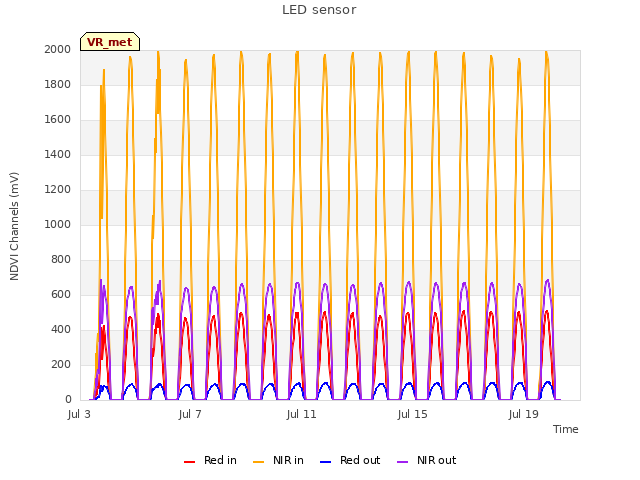Click the 200 y-axis tick label

61,364
